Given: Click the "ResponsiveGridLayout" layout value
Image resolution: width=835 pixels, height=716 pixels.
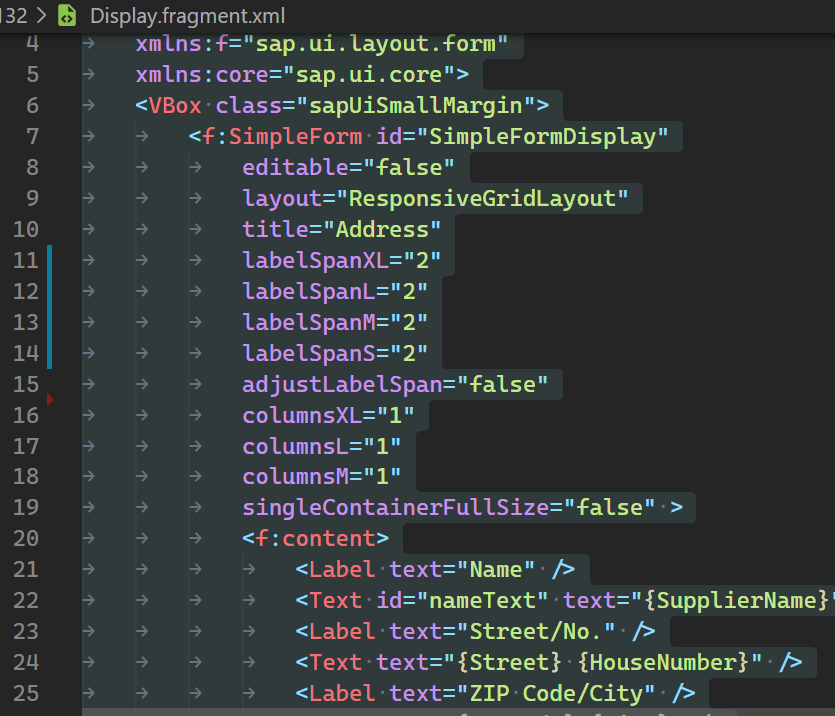Looking at the screenshot, I should (x=482, y=199).
